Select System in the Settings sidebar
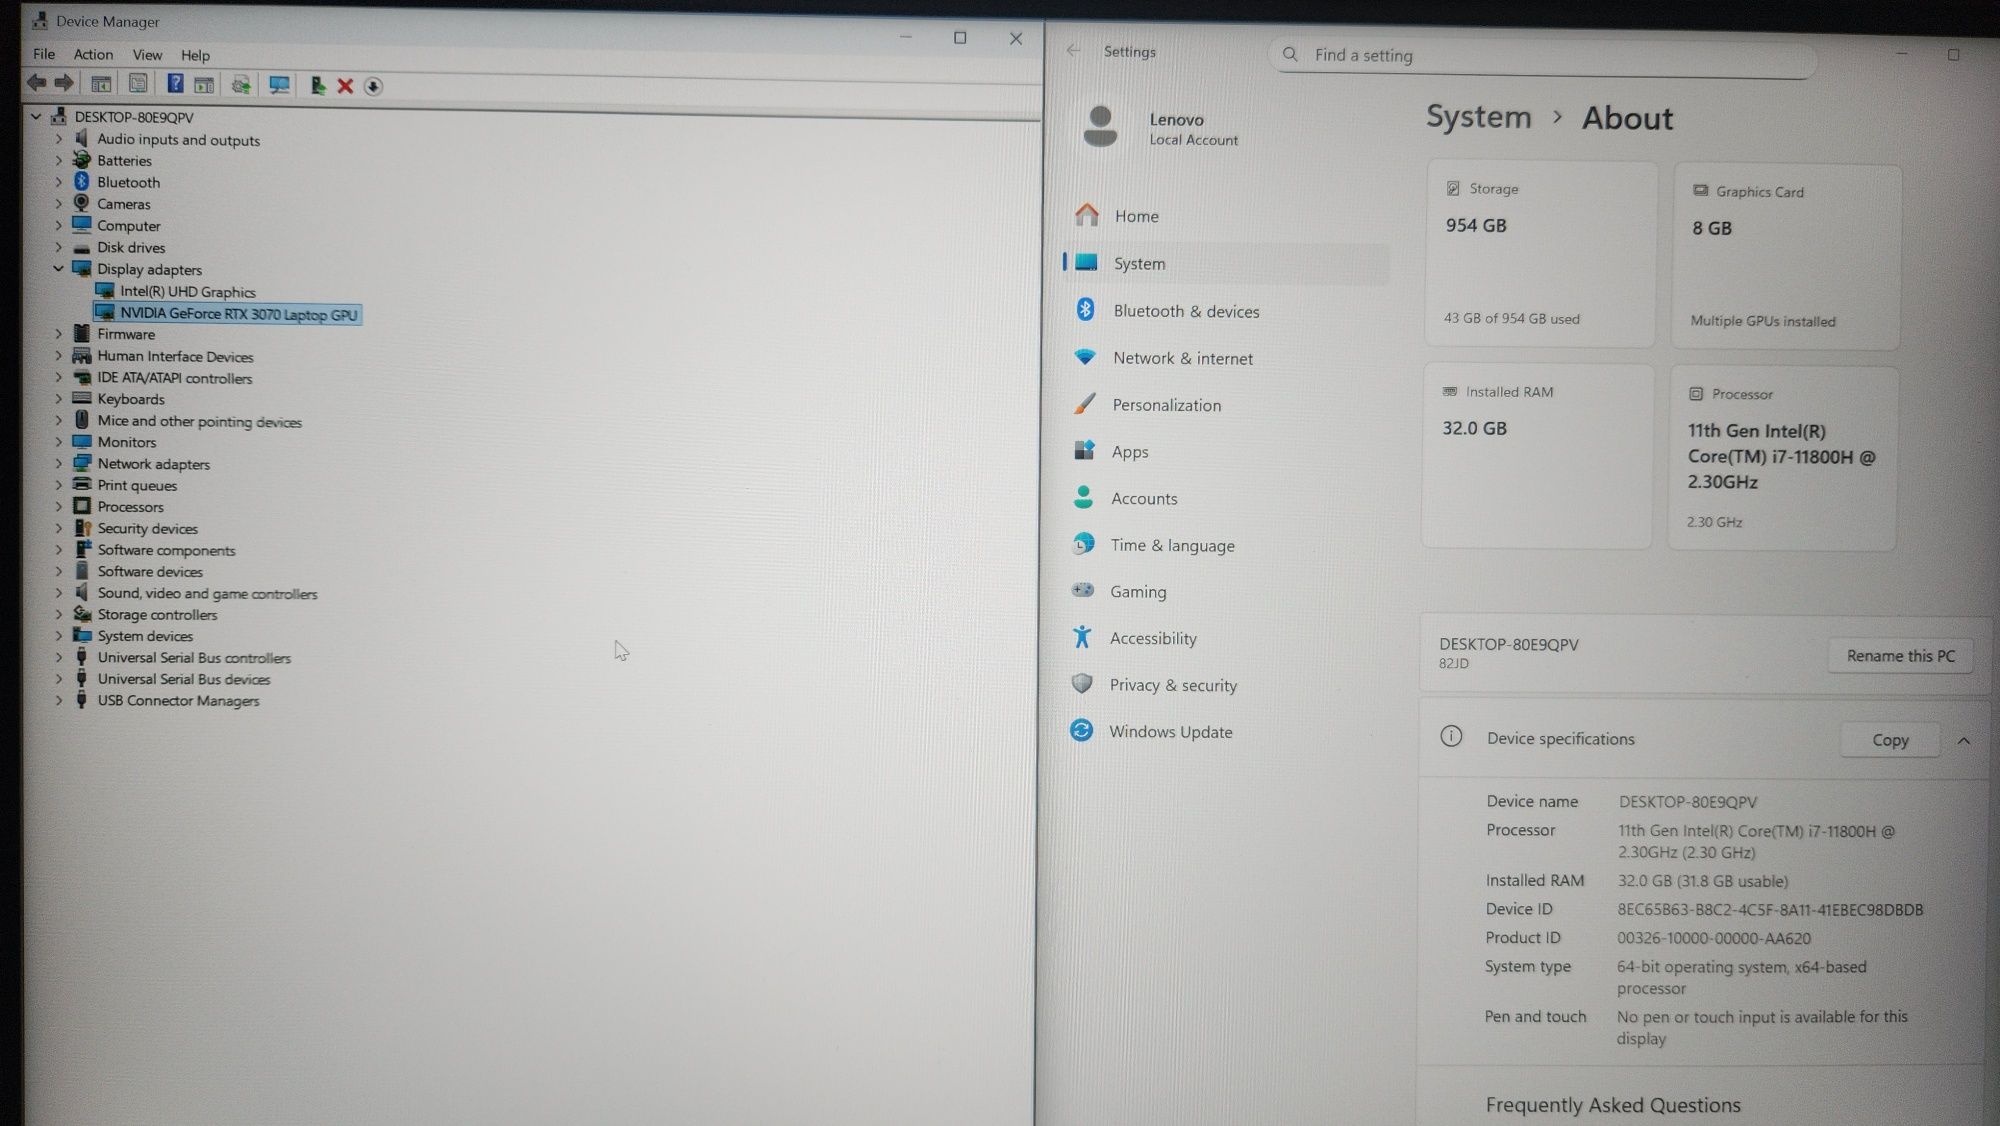This screenshot has height=1126, width=2000. click(1226, 263)
